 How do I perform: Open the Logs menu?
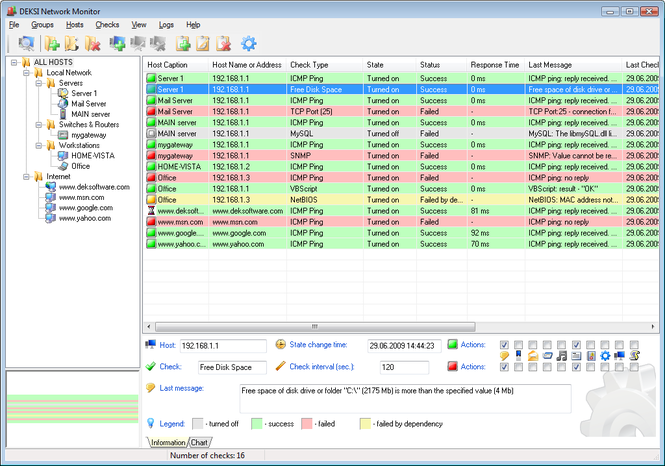pyautogui.click(x=166, y=25)
